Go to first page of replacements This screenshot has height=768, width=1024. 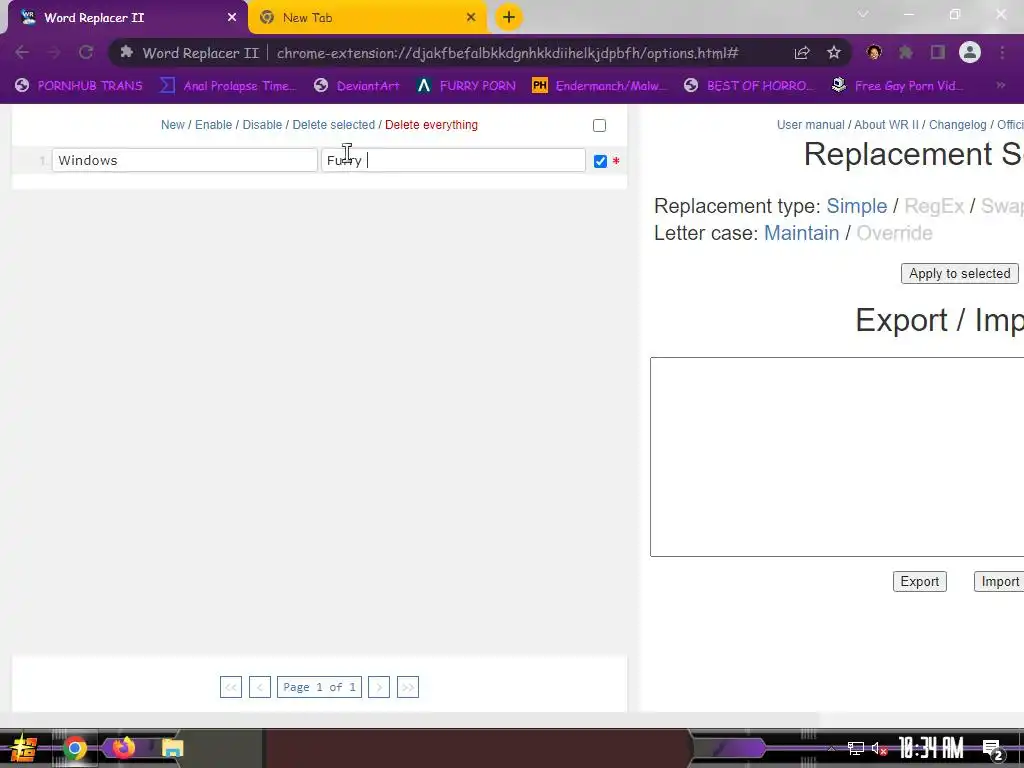coord(231,687)
